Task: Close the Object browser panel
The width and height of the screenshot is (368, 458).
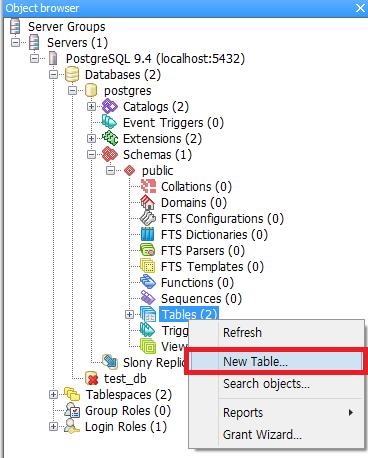Action: point(360,8)
